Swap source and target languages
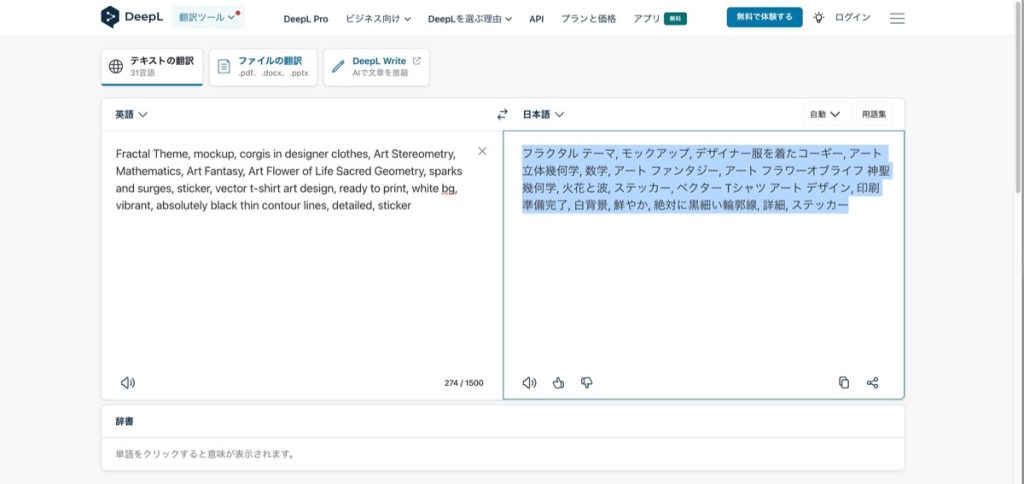Viewport: 1024px width, 484px height. 502,114
